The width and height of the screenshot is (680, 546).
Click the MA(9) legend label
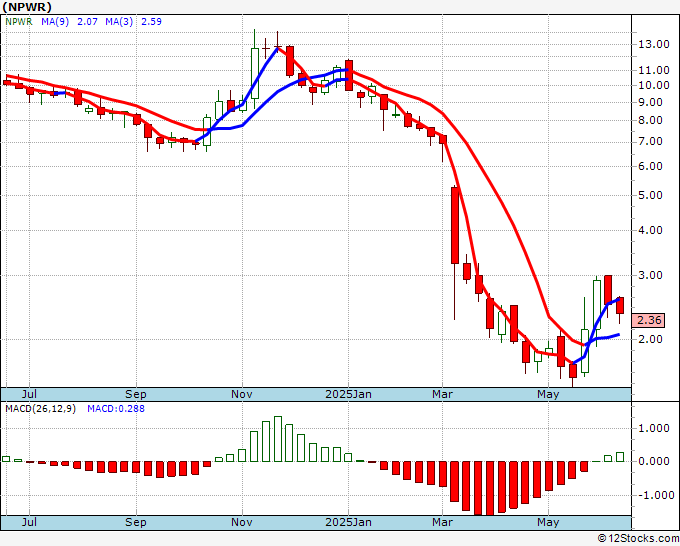click(55, 21)
